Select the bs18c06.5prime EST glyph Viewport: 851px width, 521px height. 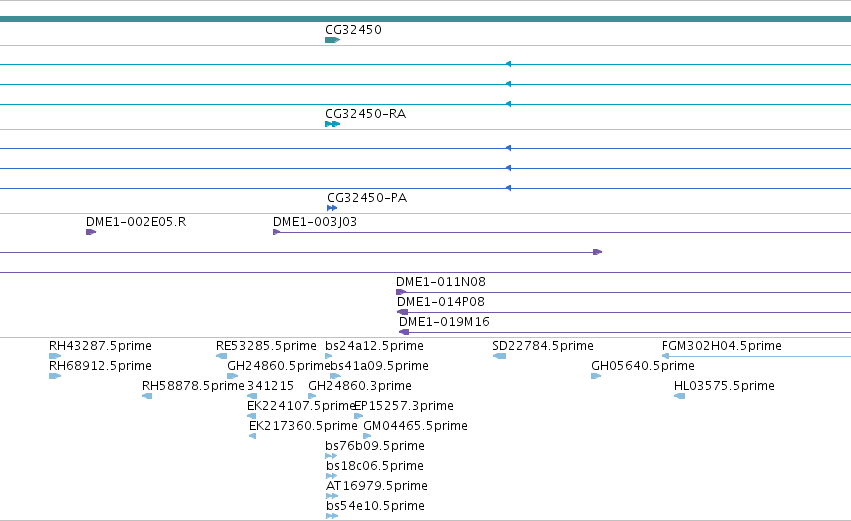332,476
